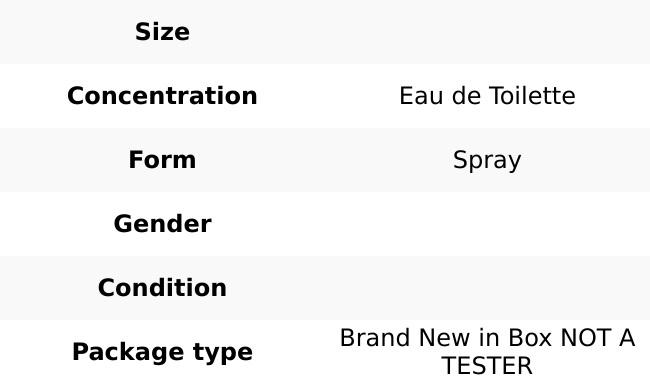Viewport: 650px width, 384px height.
Task: Click the Size row label
Action: pyautogui.click(x=162, y=32)
